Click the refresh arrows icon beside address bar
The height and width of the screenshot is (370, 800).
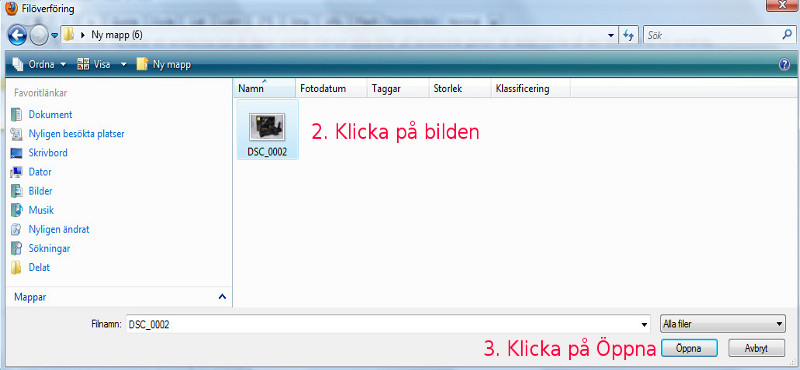[629, 35]
